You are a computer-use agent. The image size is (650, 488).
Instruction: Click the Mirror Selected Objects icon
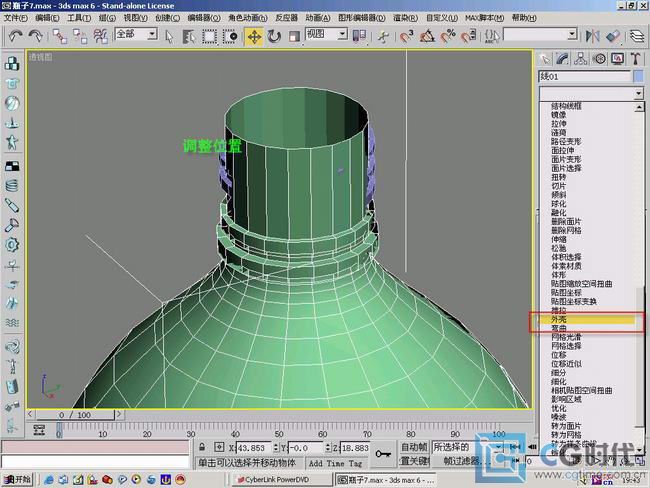(592, 36)
